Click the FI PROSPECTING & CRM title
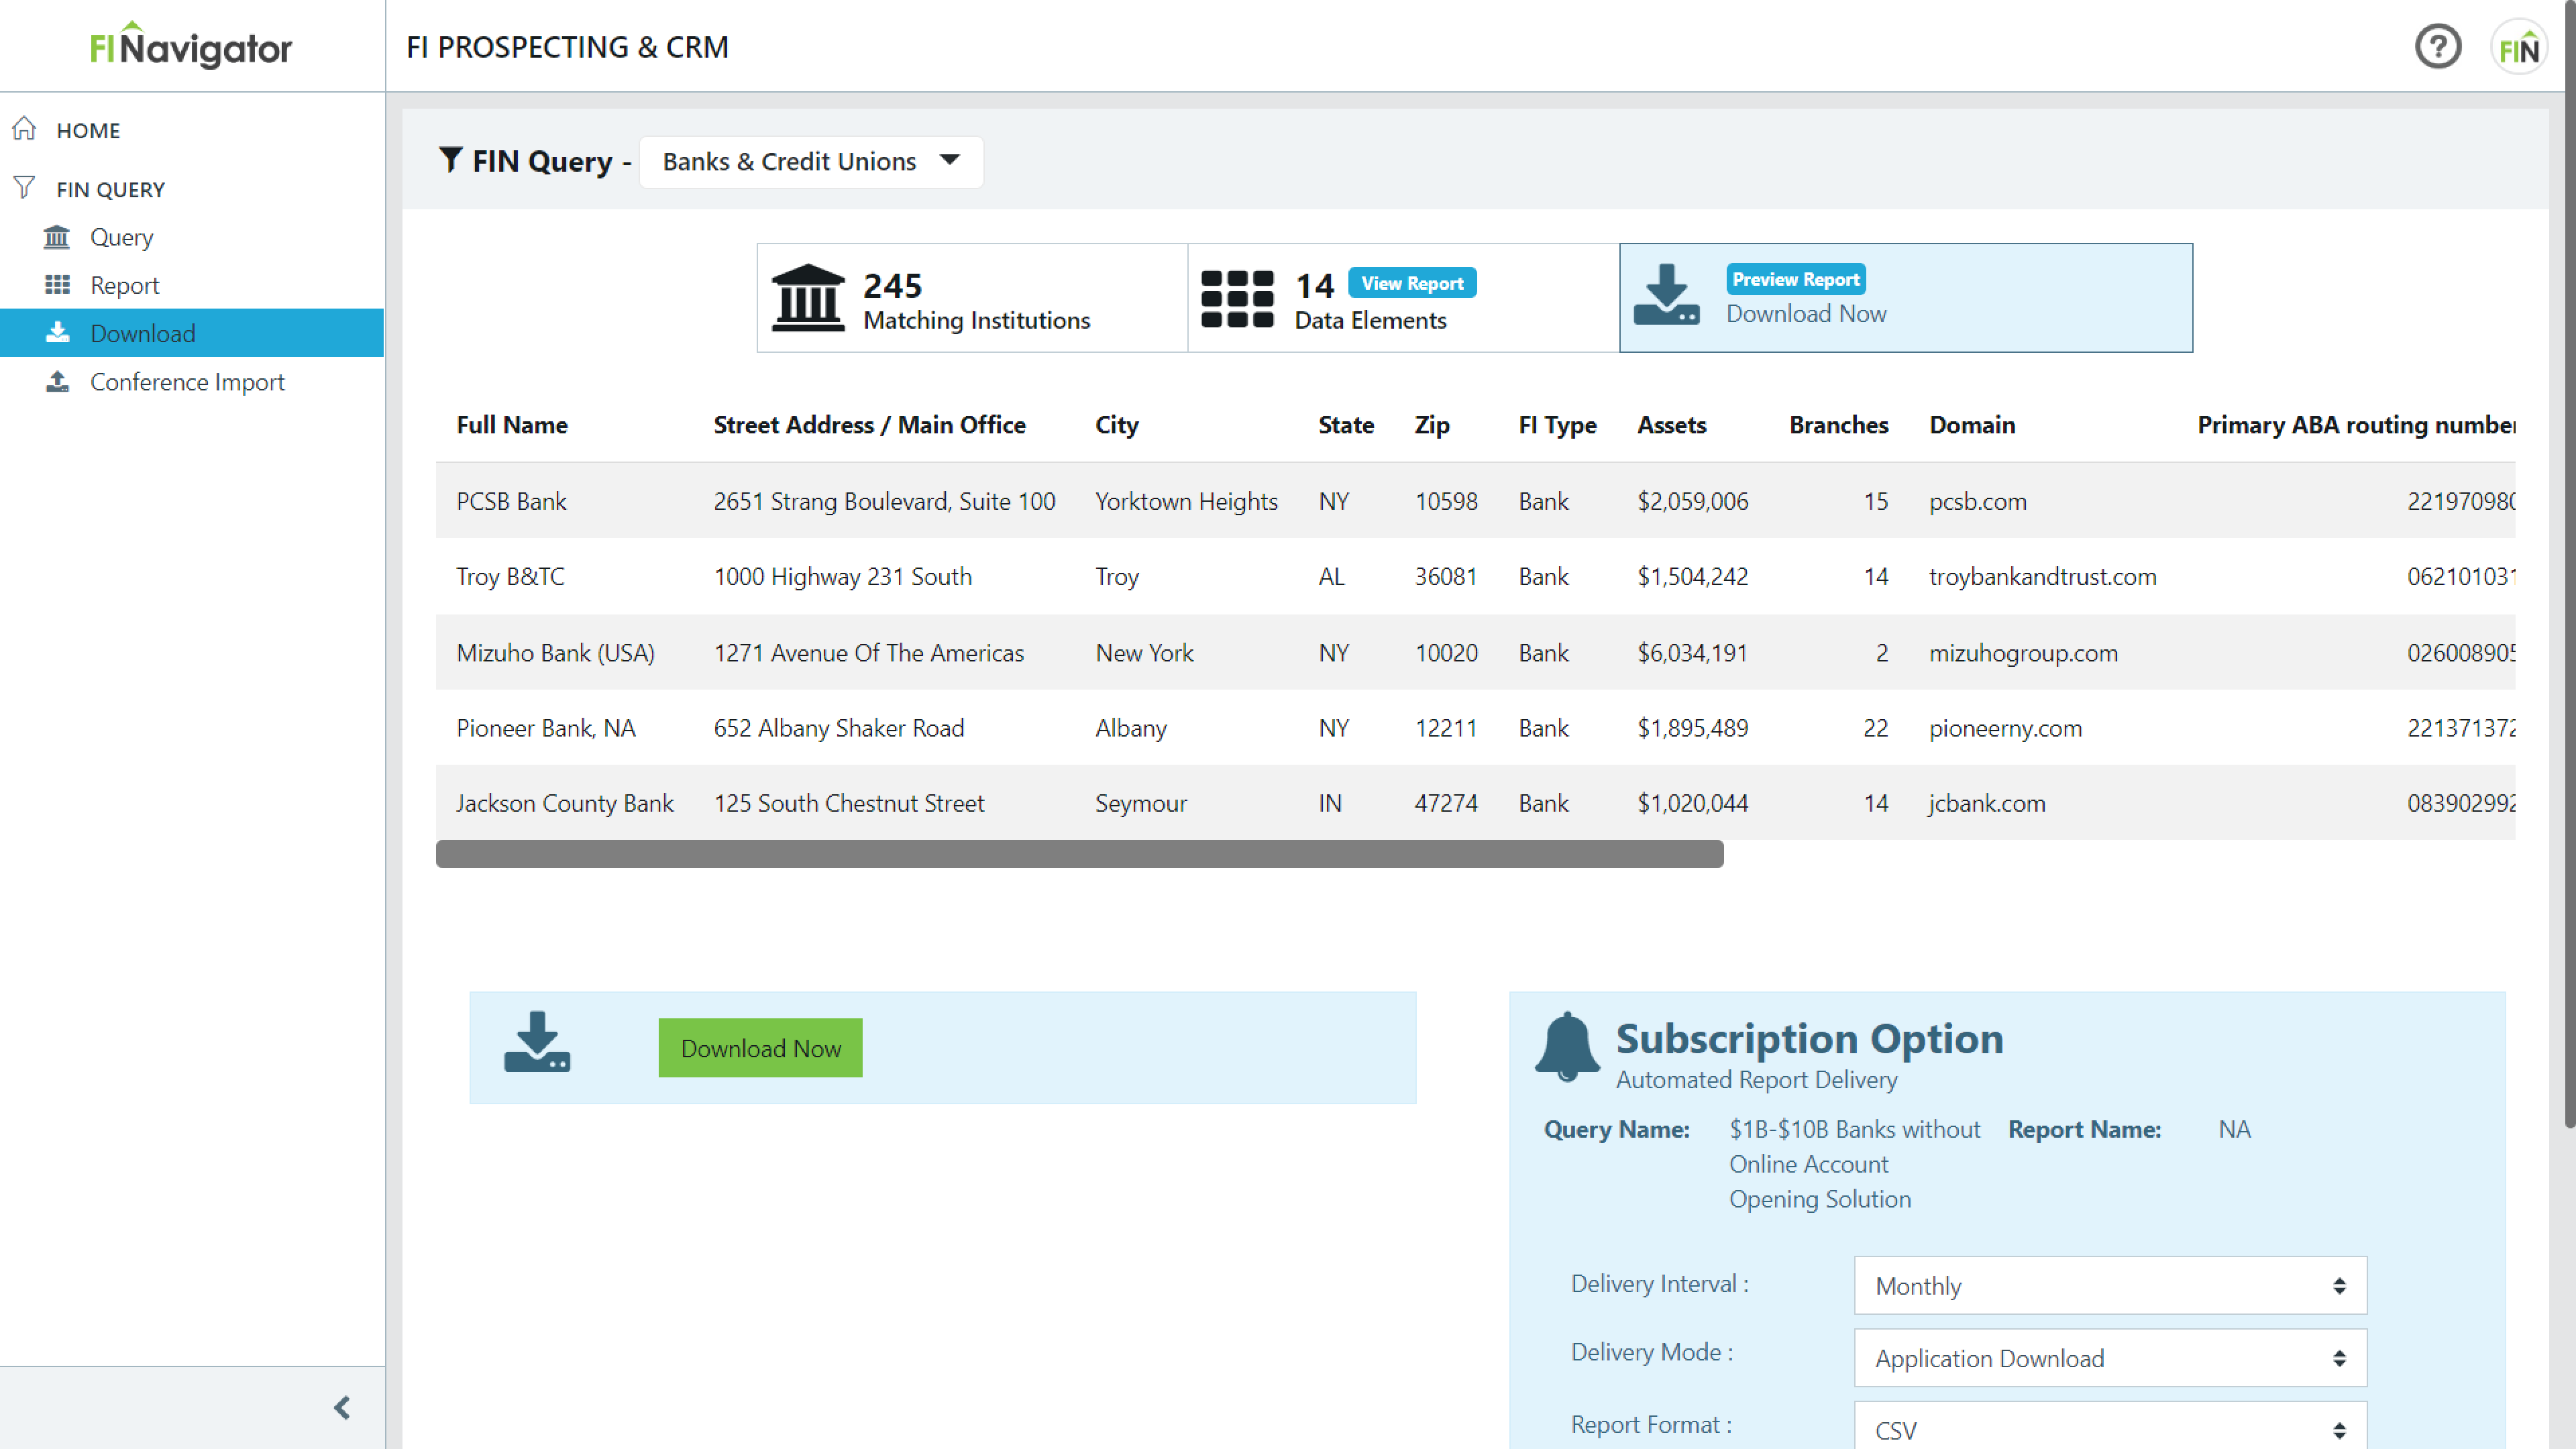This screenshot has height=1449, width=2576. click(x=567, y=47)
